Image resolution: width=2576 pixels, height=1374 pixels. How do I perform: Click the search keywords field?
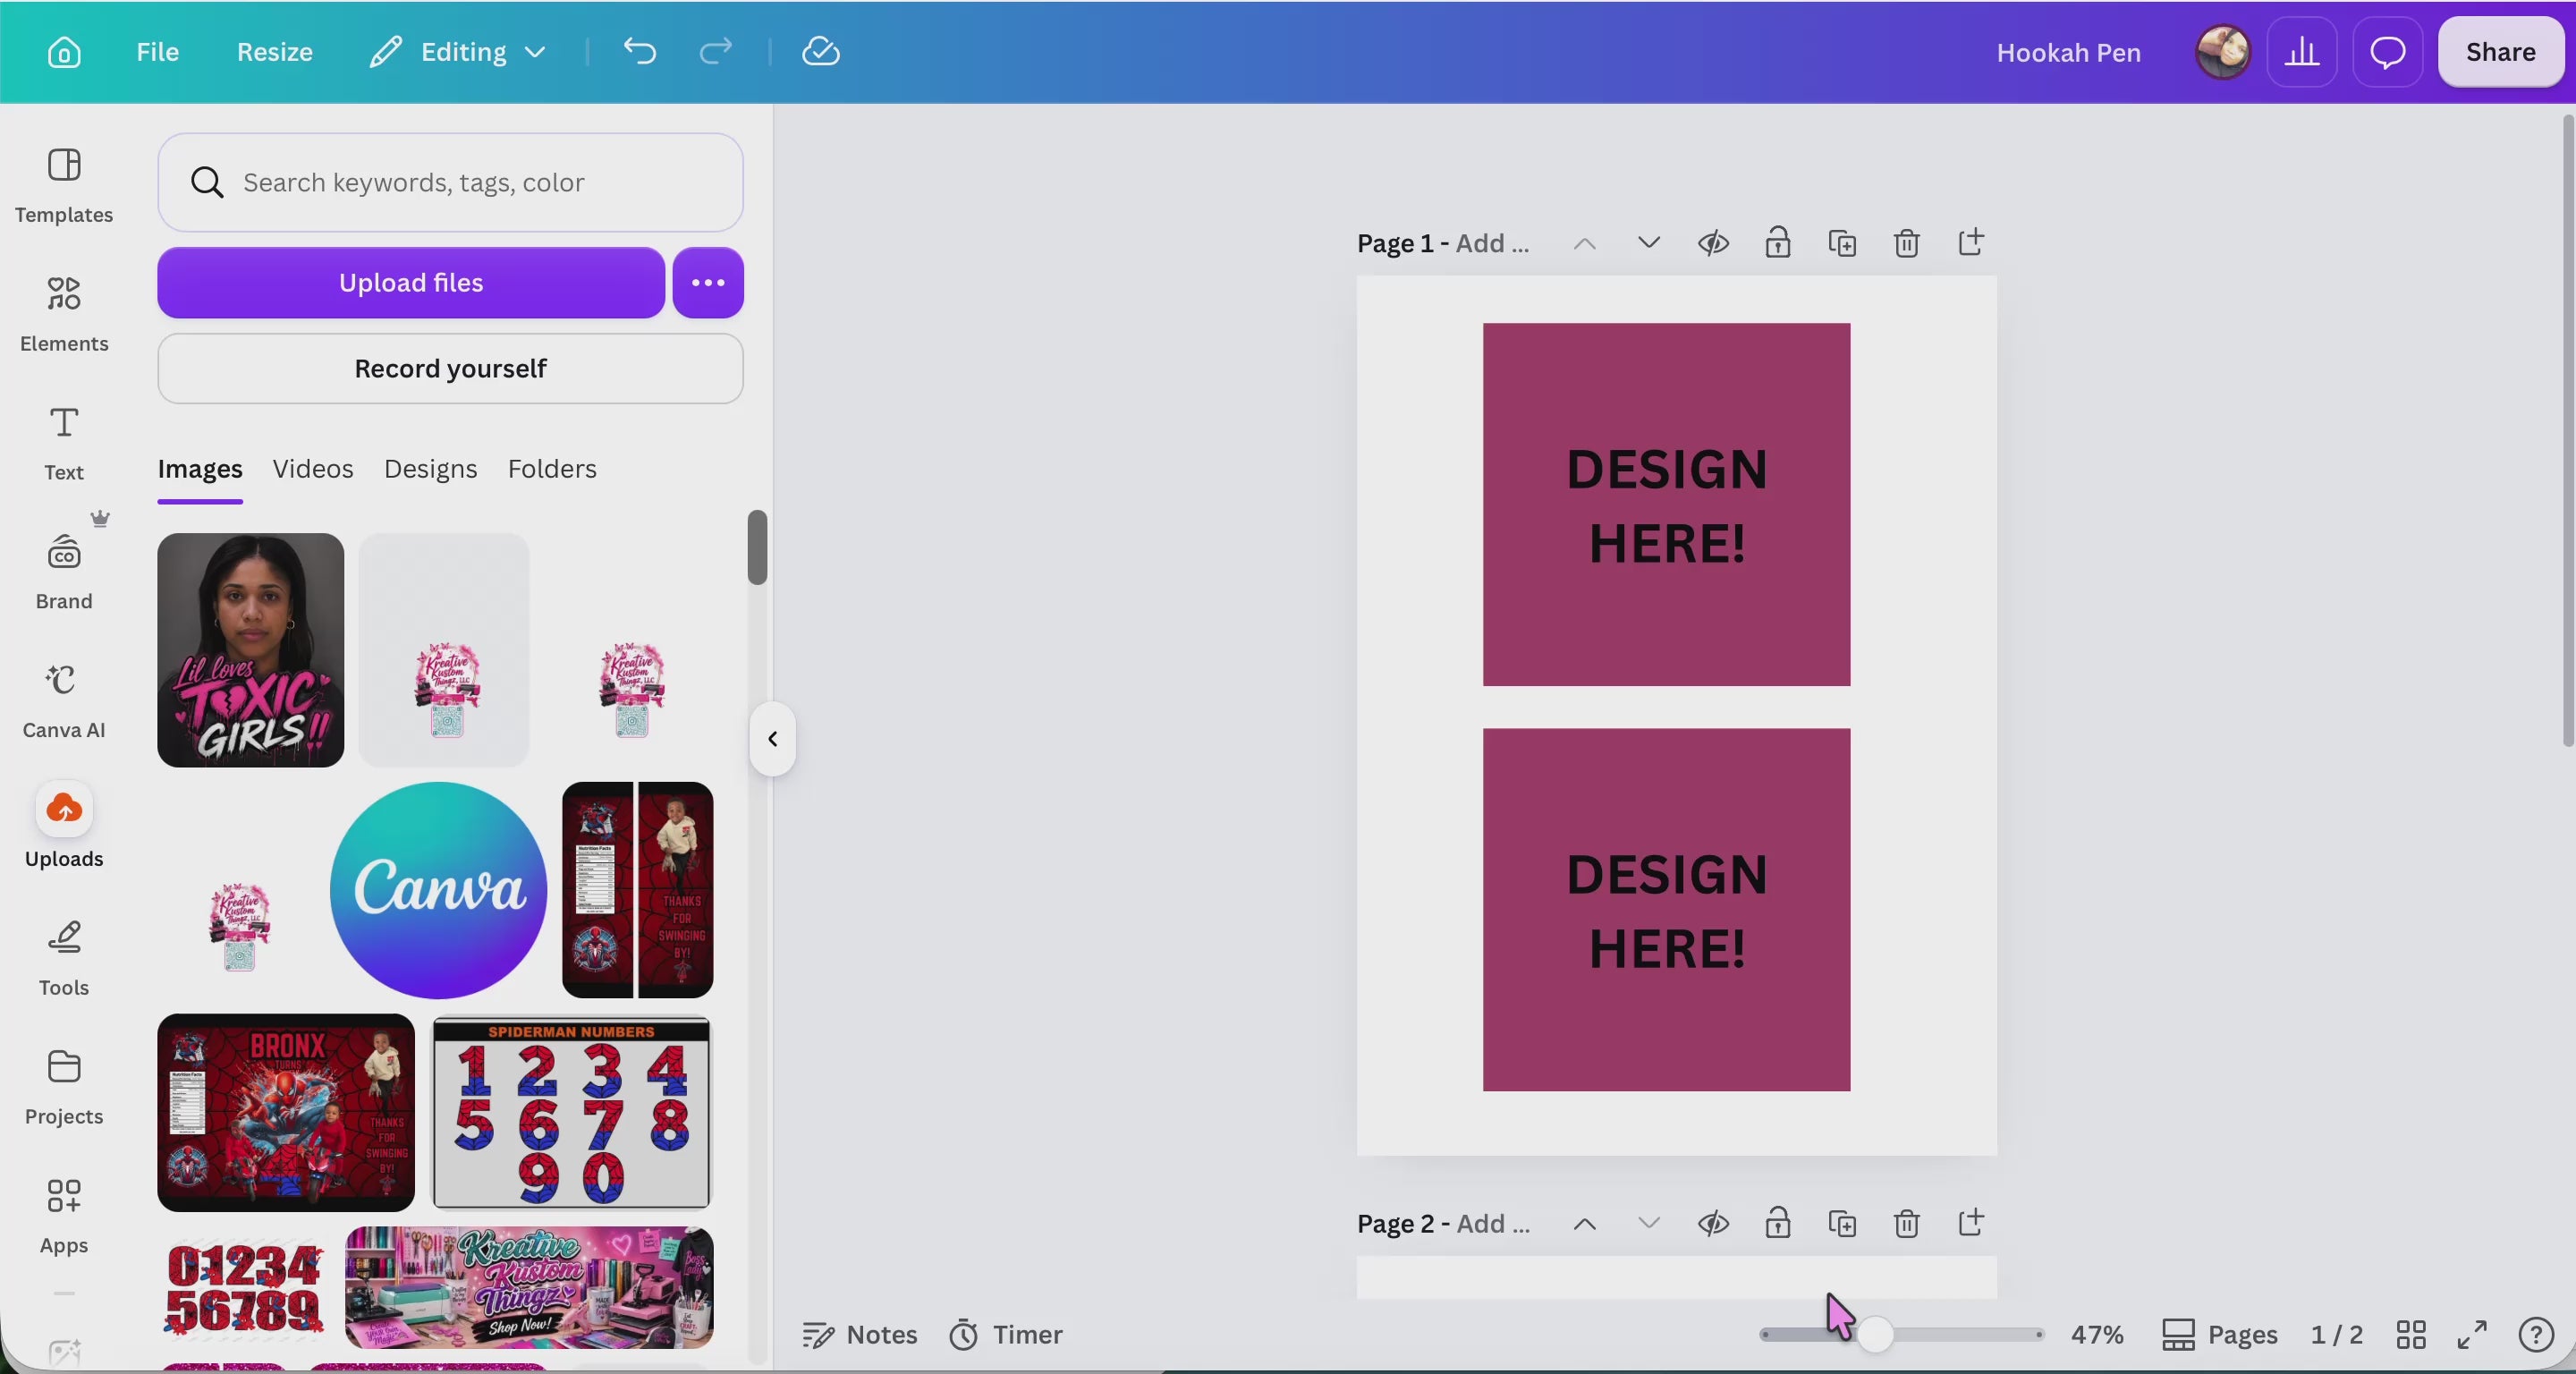[450, 182]
